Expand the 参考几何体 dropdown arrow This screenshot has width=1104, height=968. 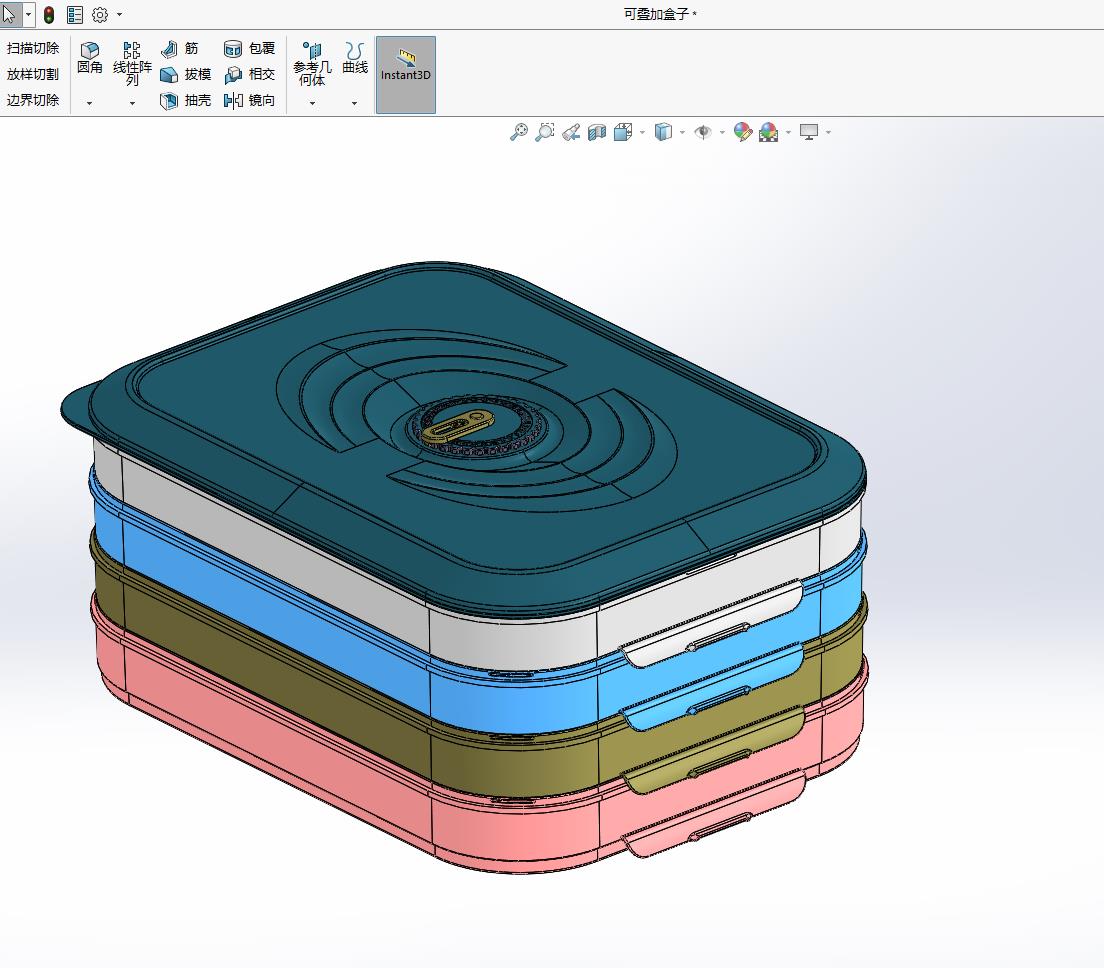313,103
